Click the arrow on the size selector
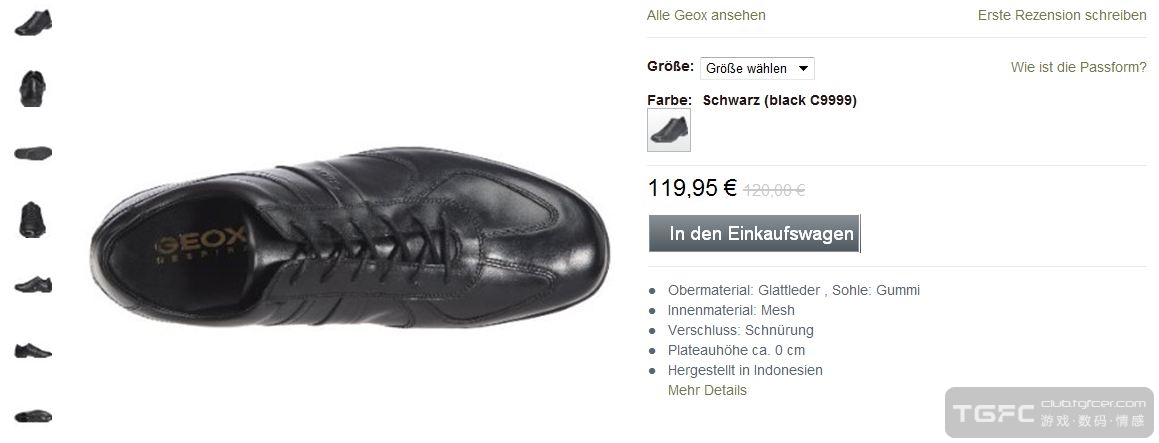The image size is (1159, 443). pyautogui.click(x=803, y=68)
